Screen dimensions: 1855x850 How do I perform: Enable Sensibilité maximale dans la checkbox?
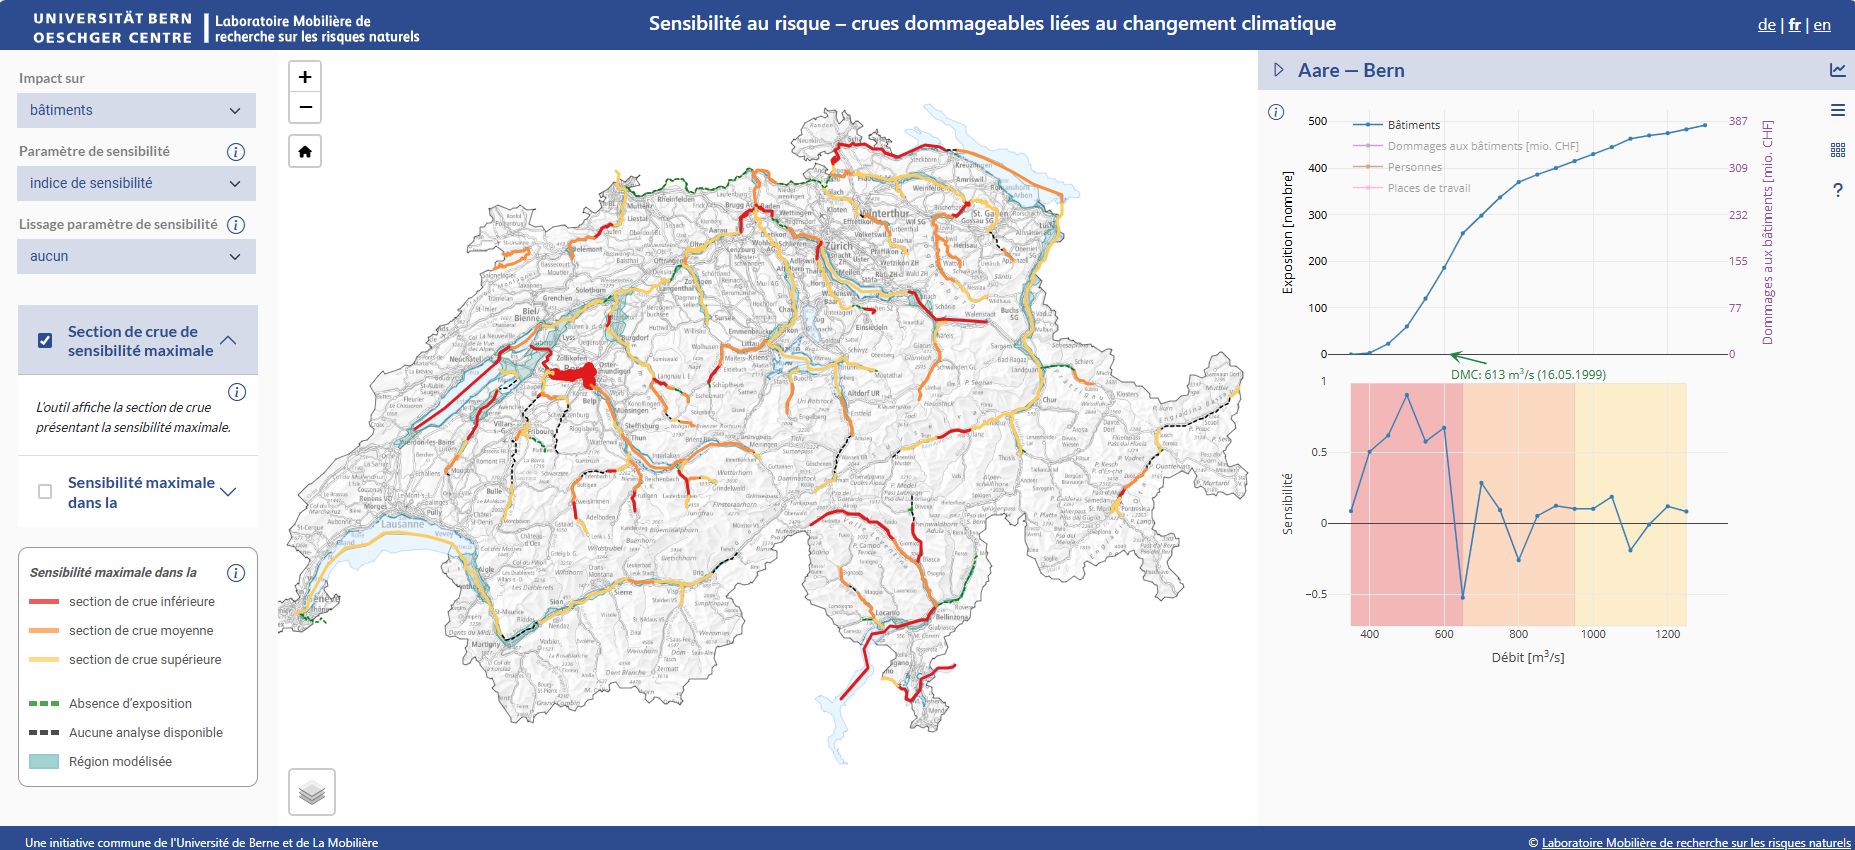(45, 491)
